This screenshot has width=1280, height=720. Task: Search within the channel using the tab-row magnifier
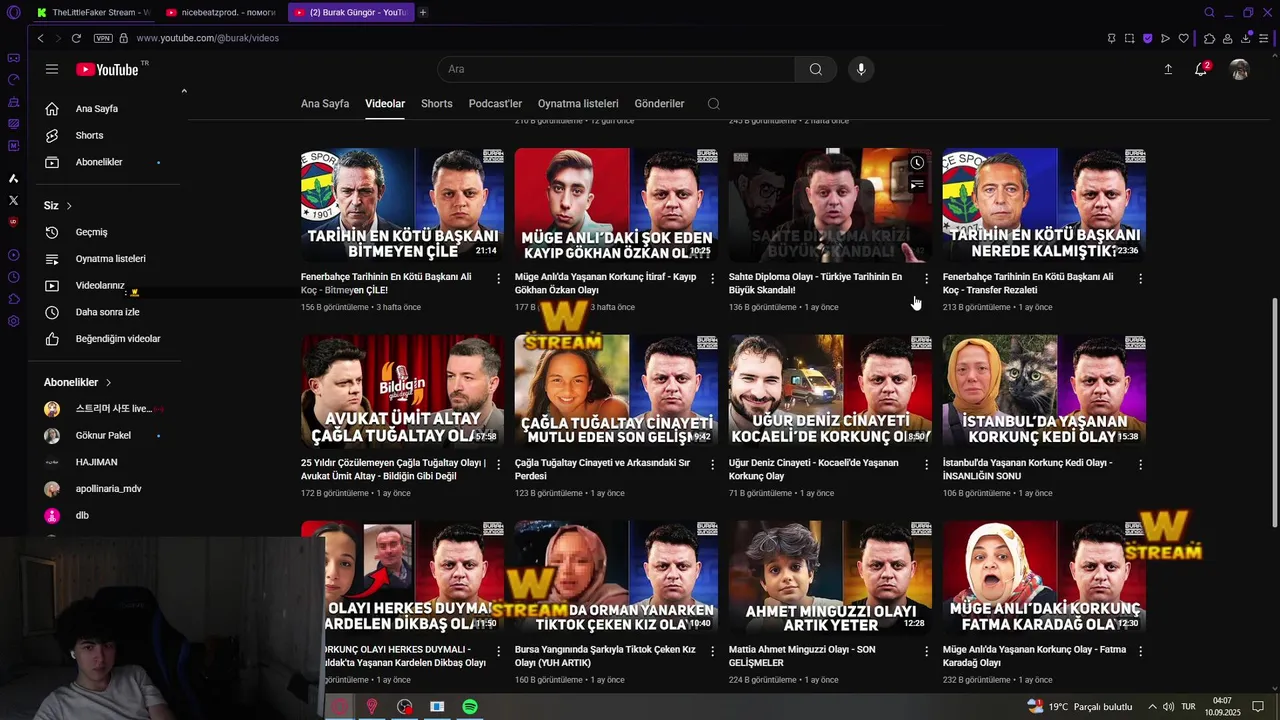tap(713, 104)
